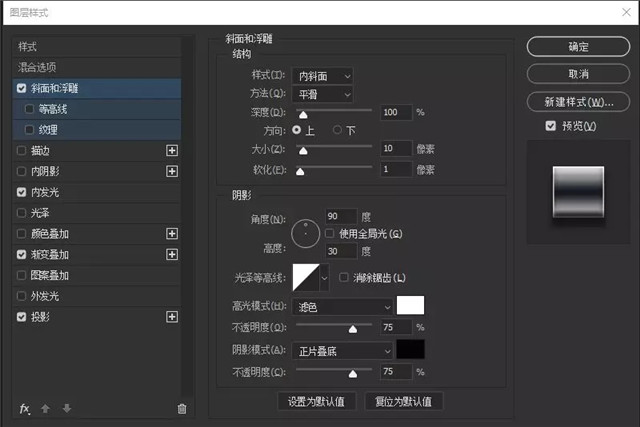Click the 高度 field showing 30
The height and width of the screenshot is (427, 640).
coord(341,251)
